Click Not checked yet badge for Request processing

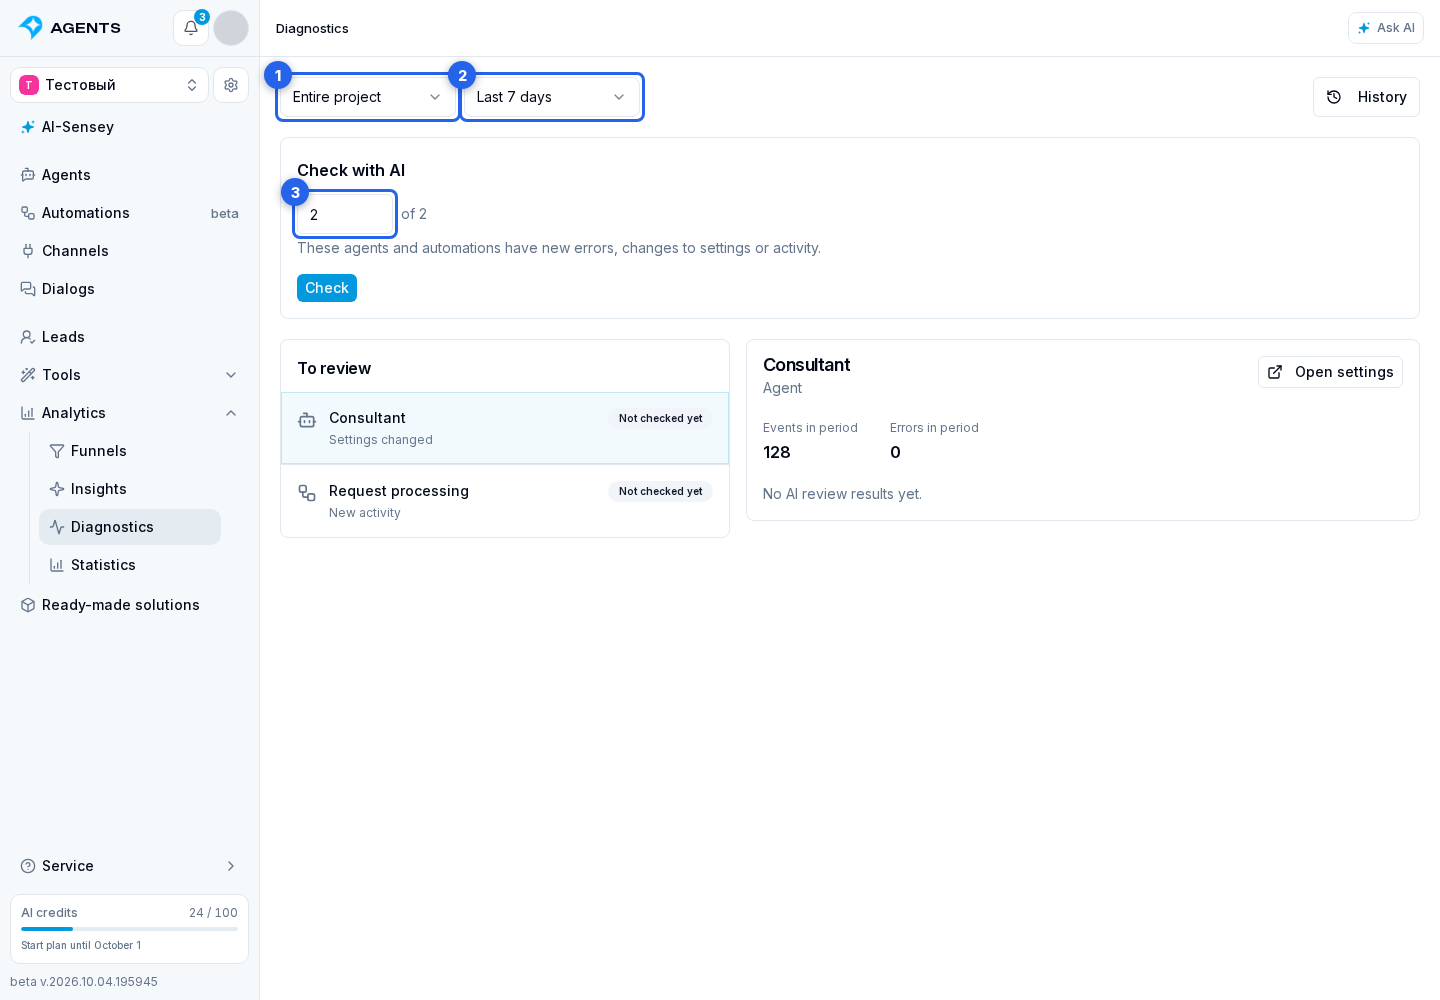point(660,491)
